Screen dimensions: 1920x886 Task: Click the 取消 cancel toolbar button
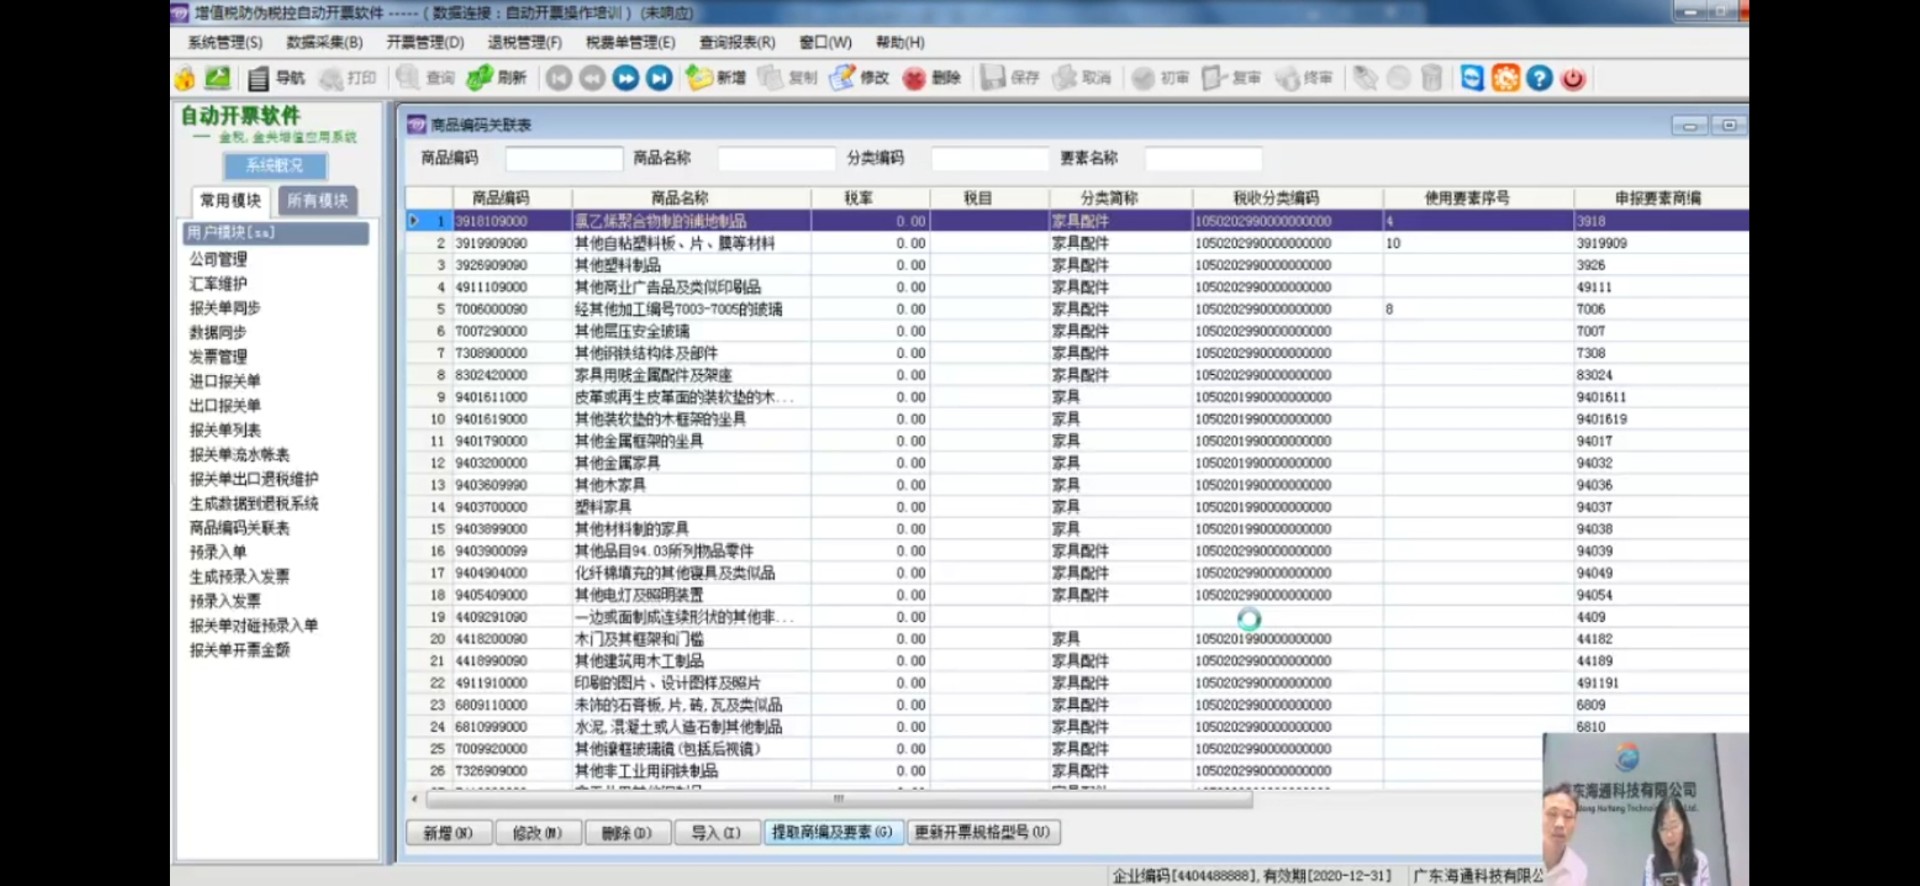point(1082,78)
